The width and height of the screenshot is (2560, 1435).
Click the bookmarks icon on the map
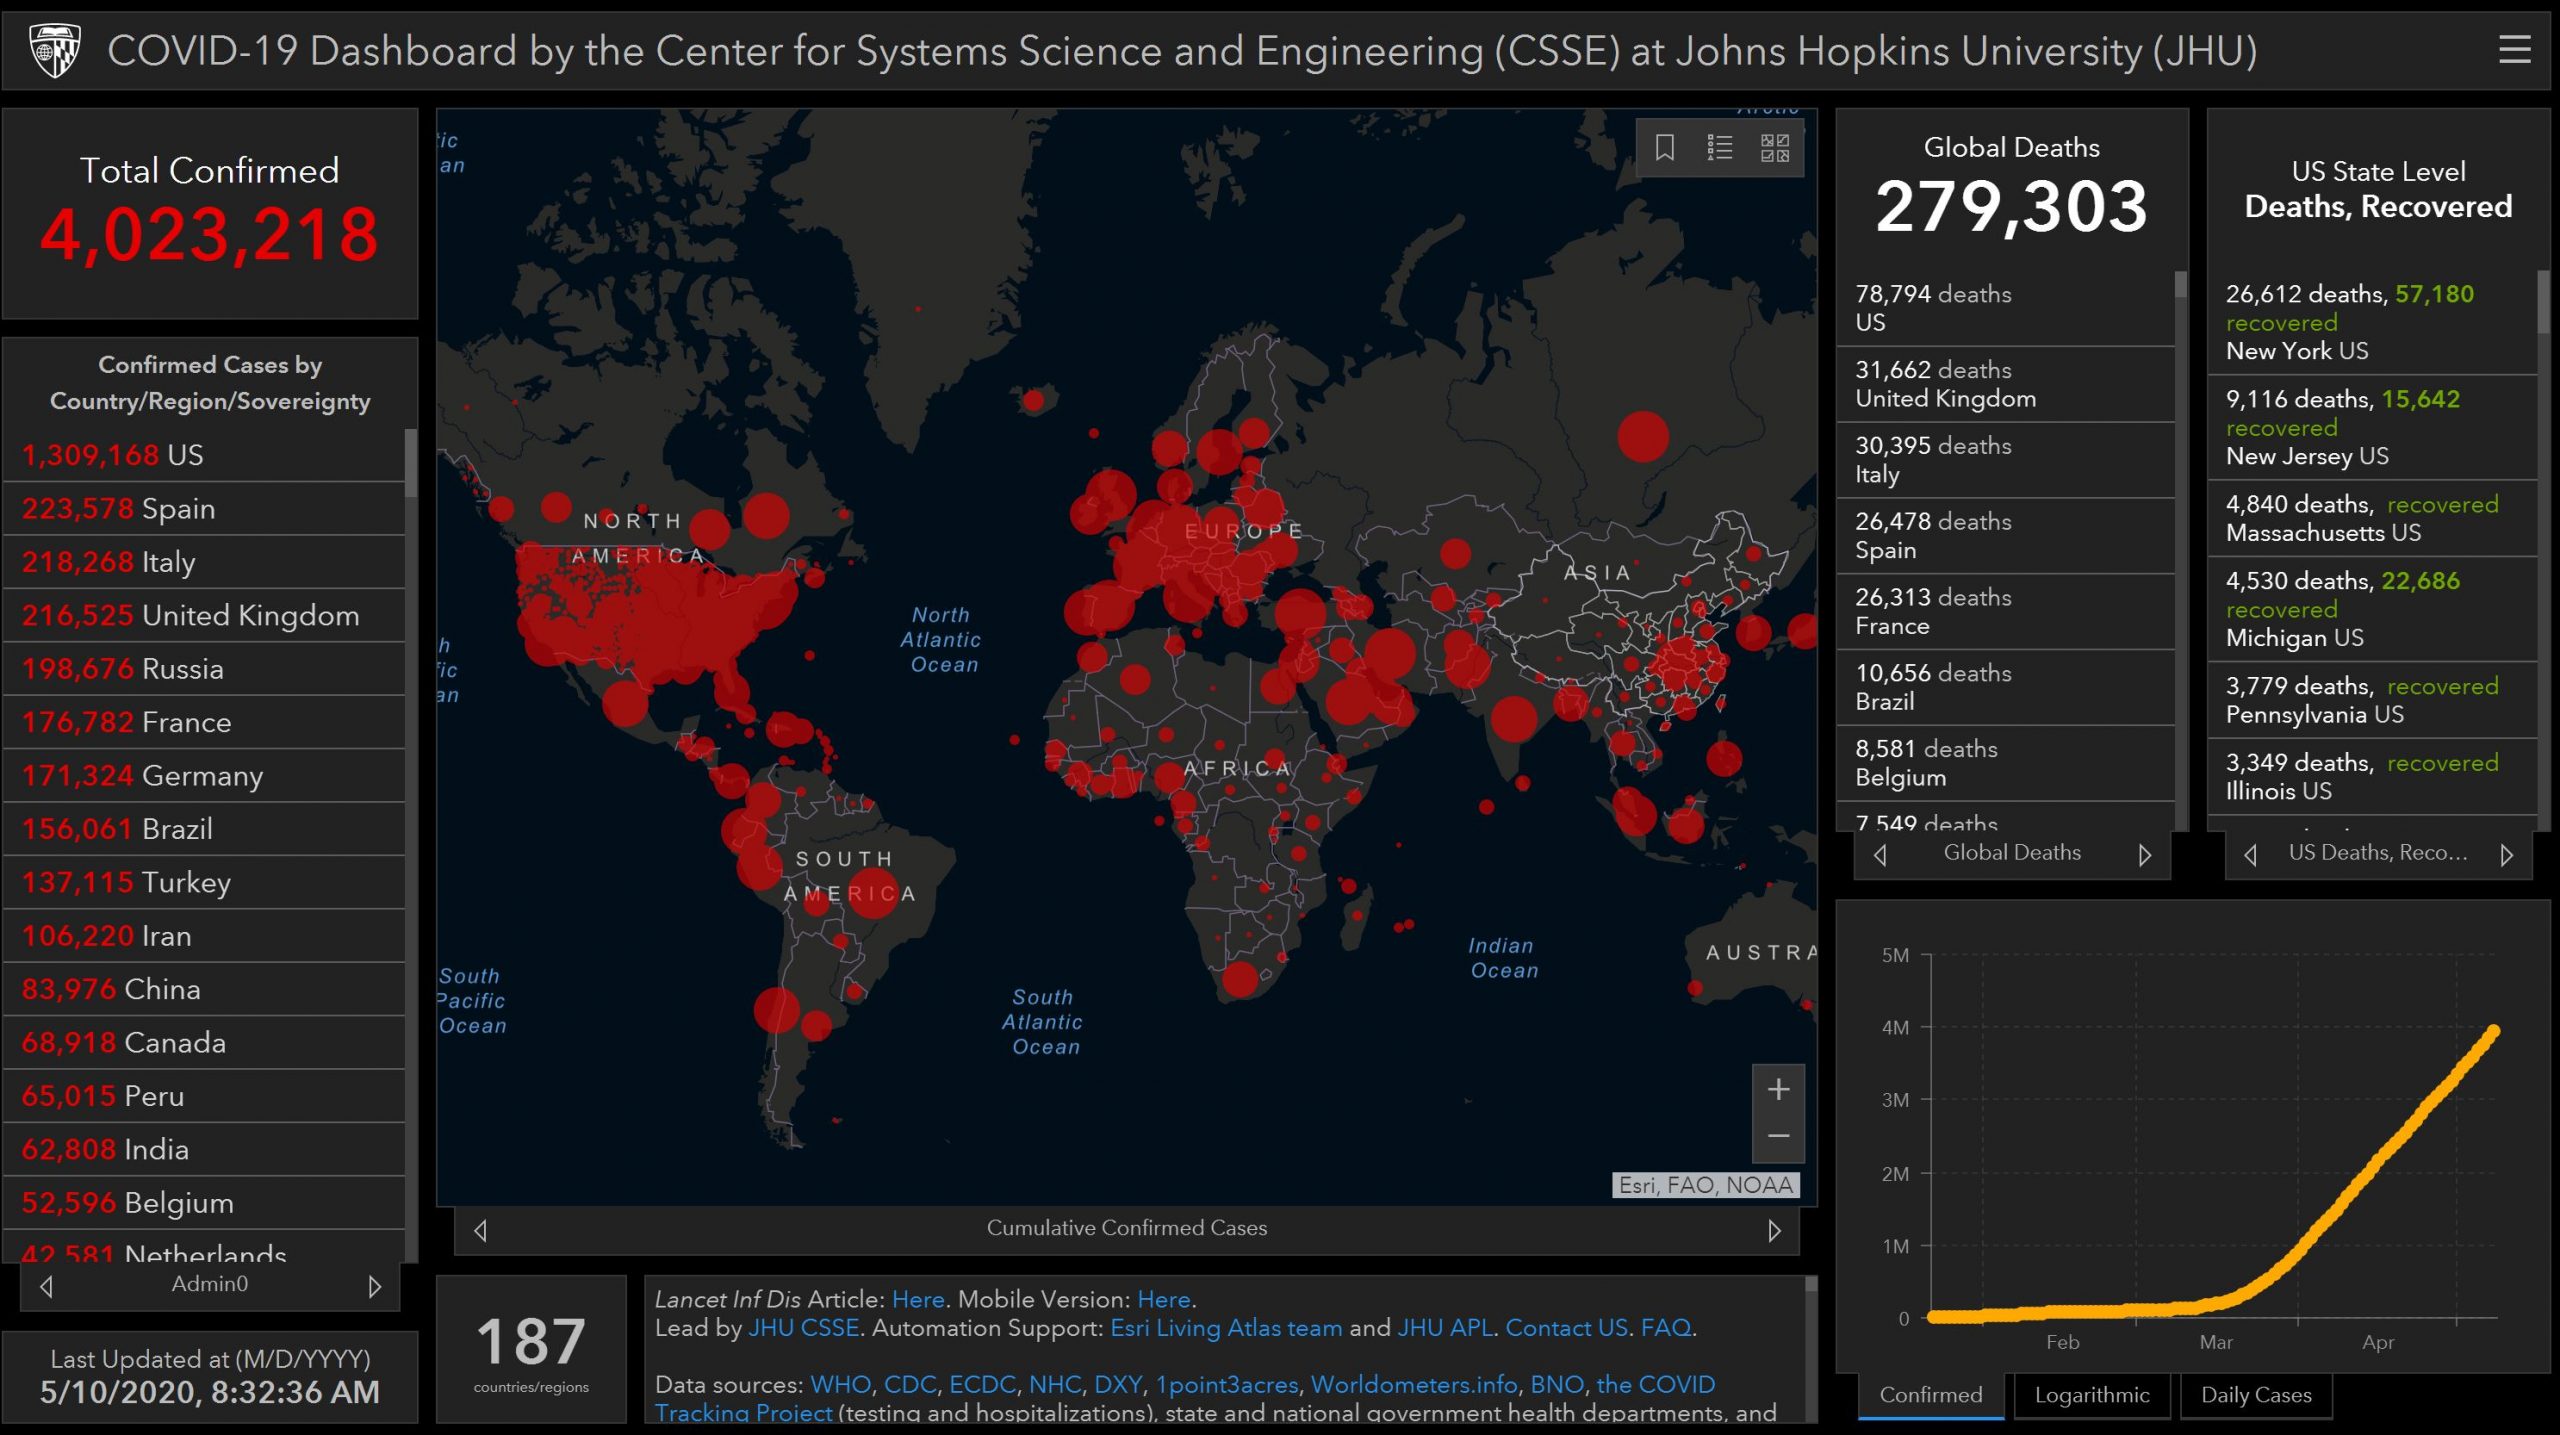[1665, 148]
